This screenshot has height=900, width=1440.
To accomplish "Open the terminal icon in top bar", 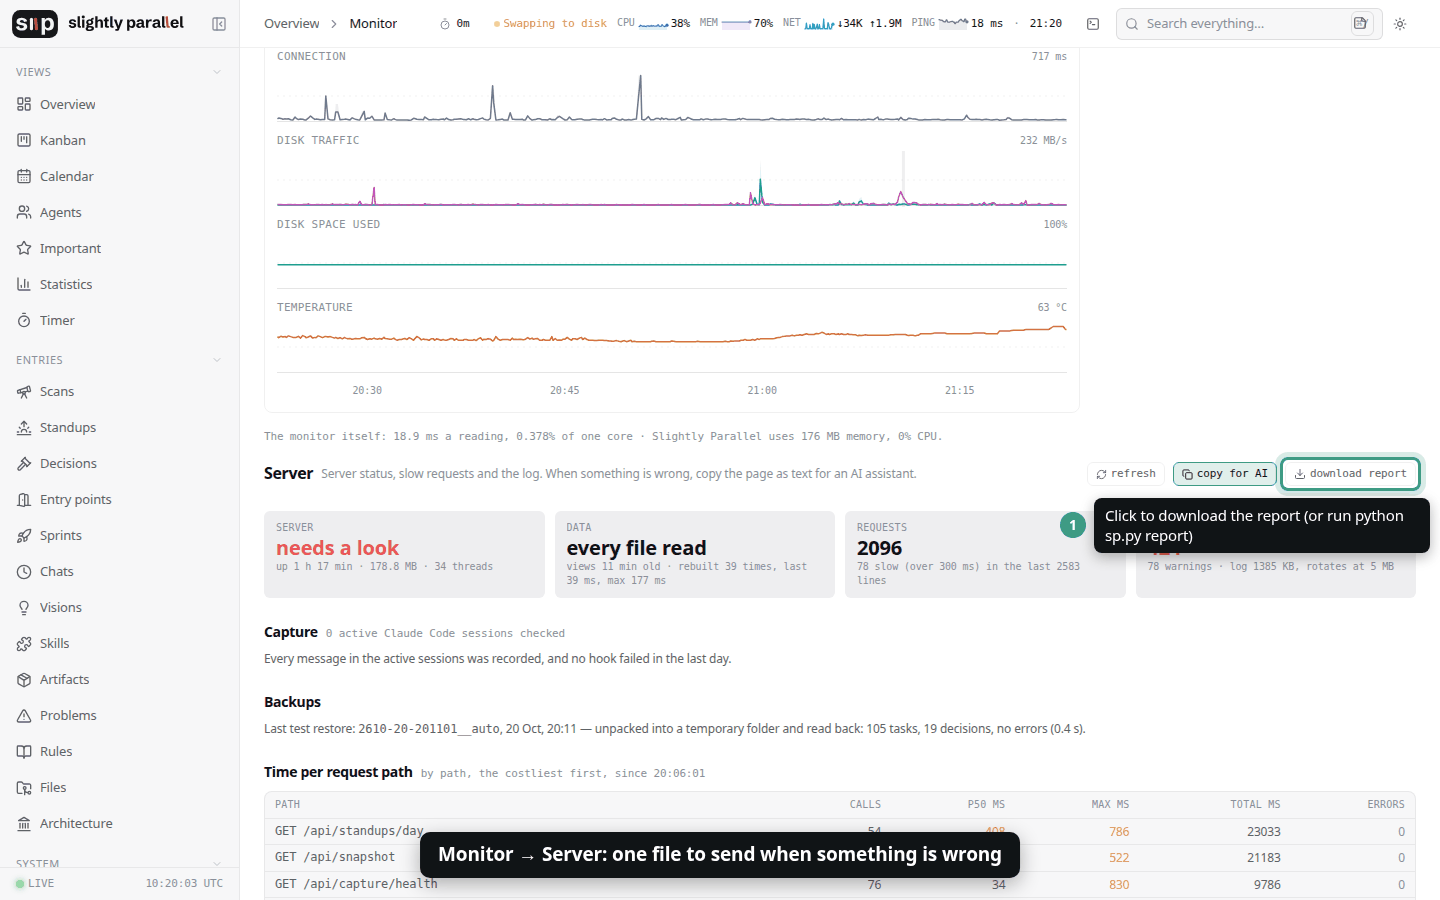I will pyautogui.click(x=1093, y=24).
